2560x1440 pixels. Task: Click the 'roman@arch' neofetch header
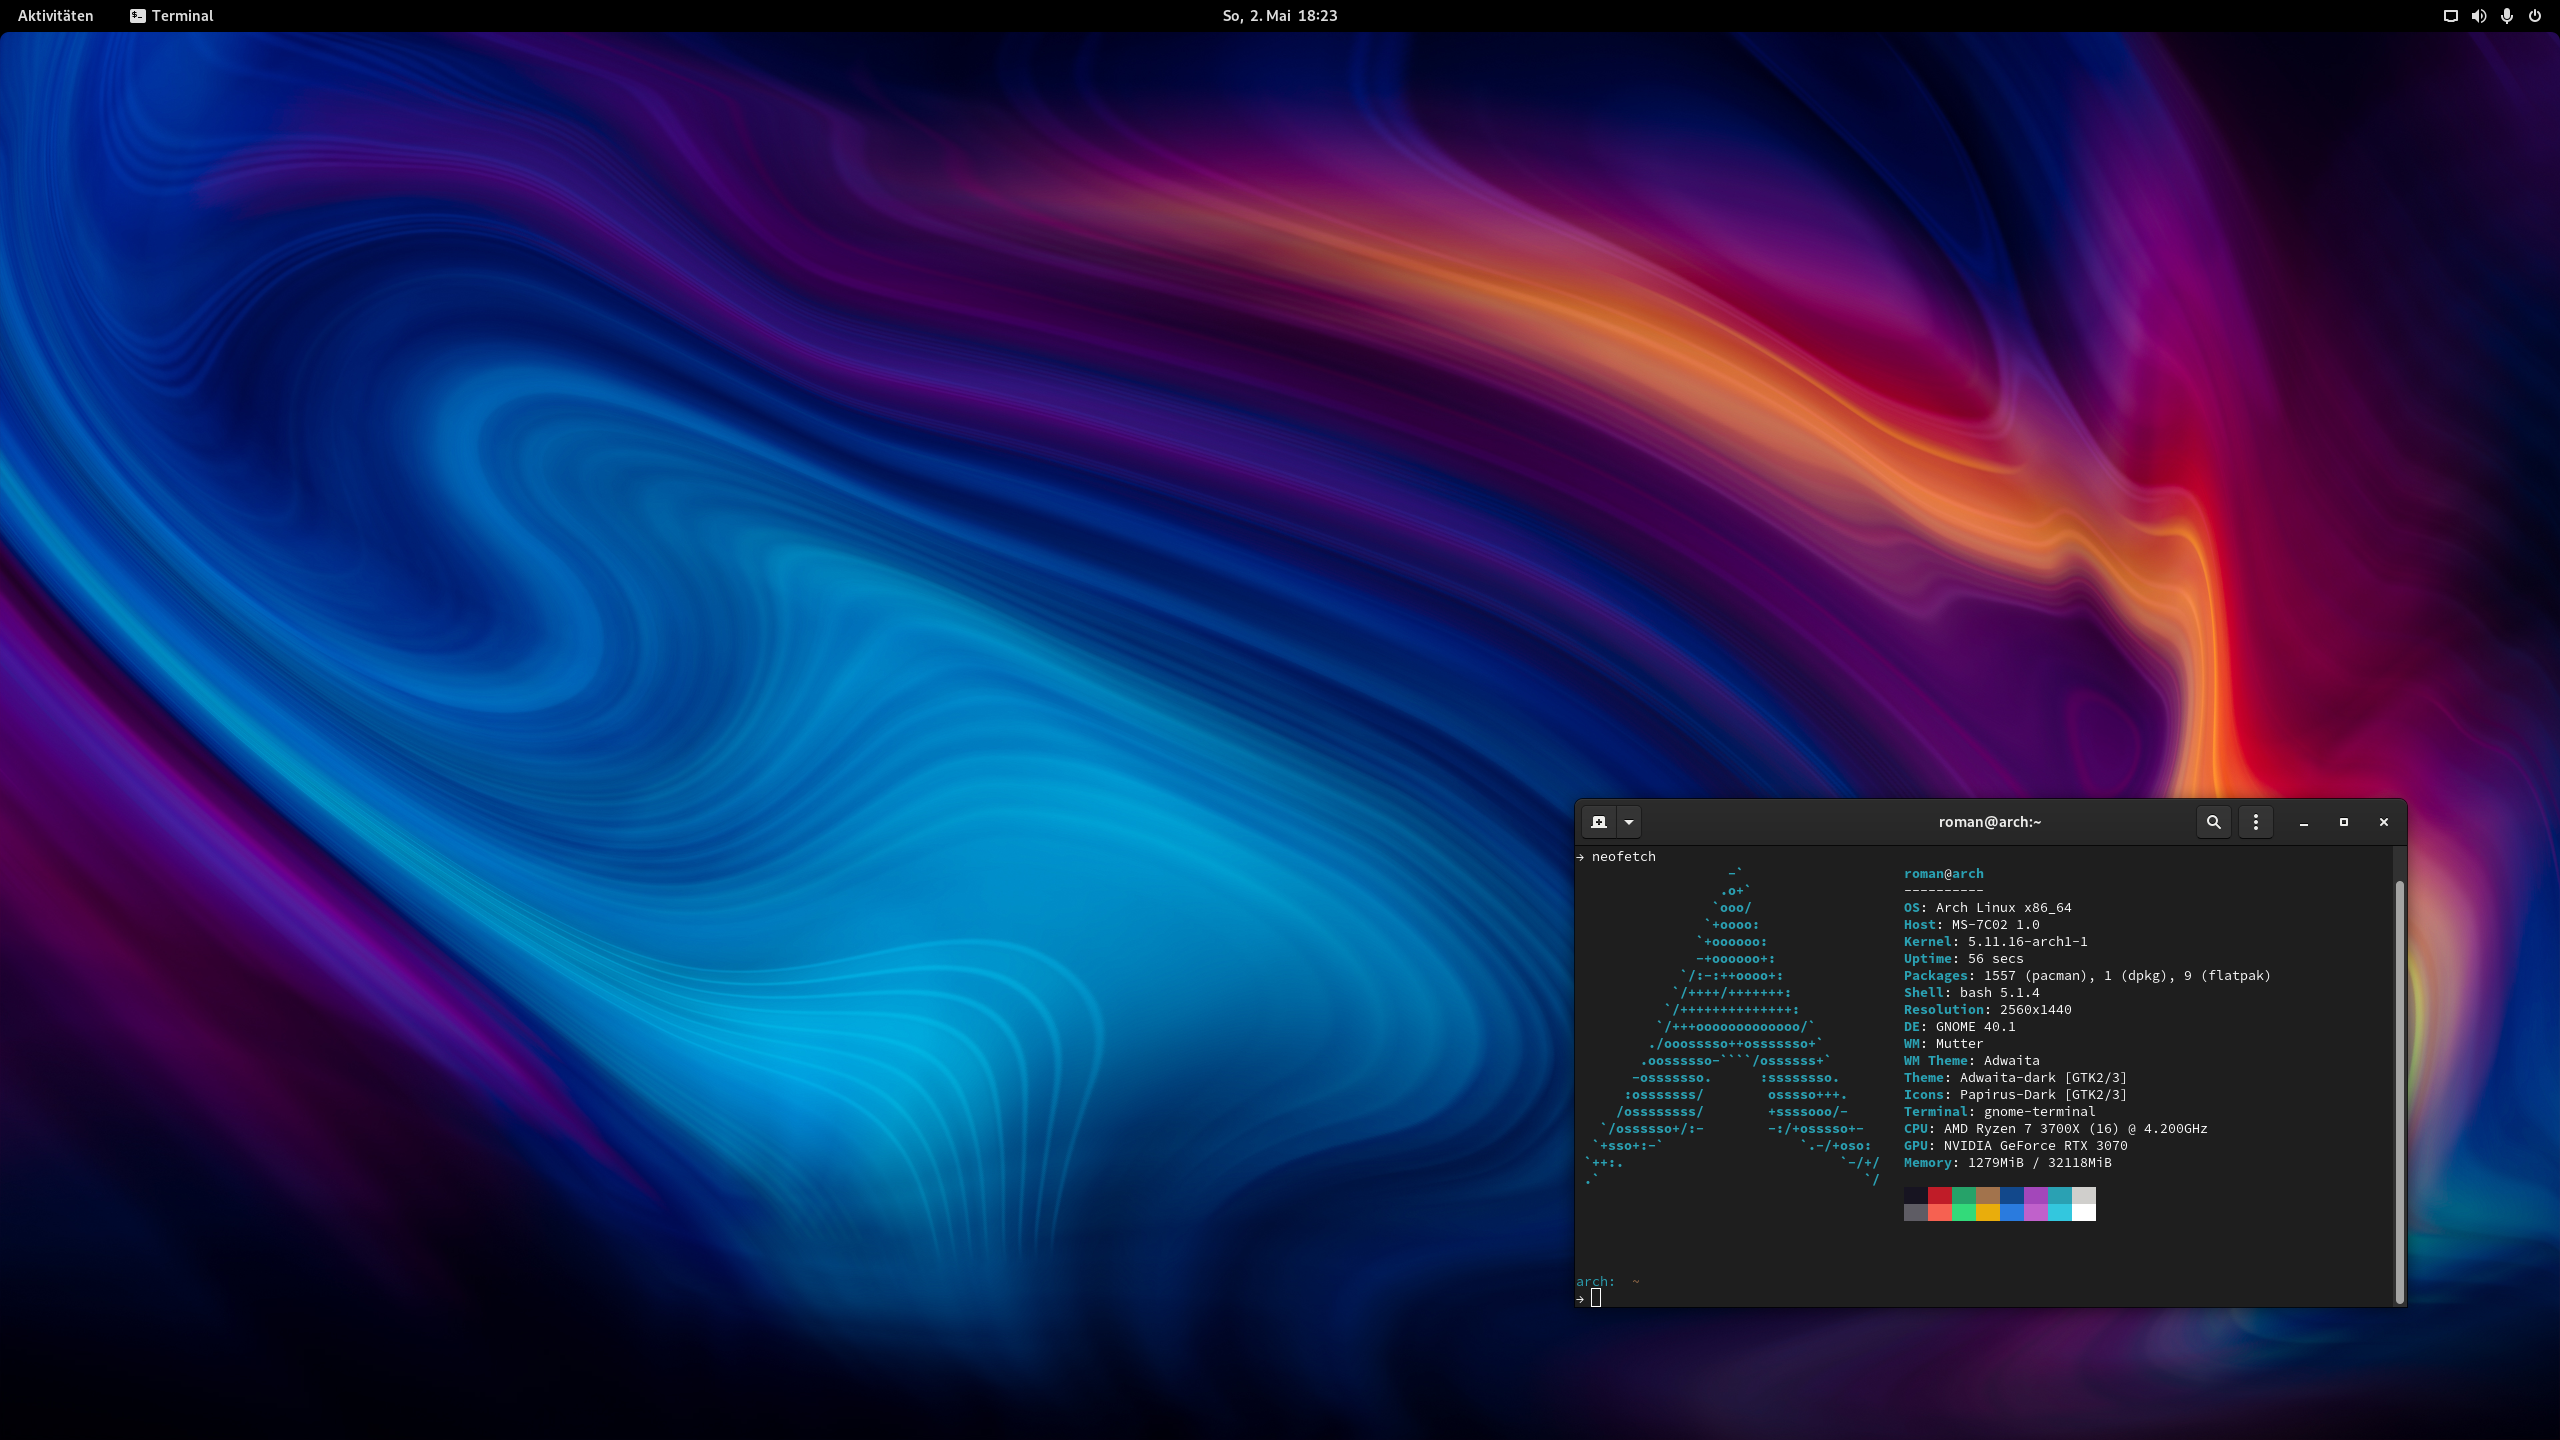(1944, 874)
